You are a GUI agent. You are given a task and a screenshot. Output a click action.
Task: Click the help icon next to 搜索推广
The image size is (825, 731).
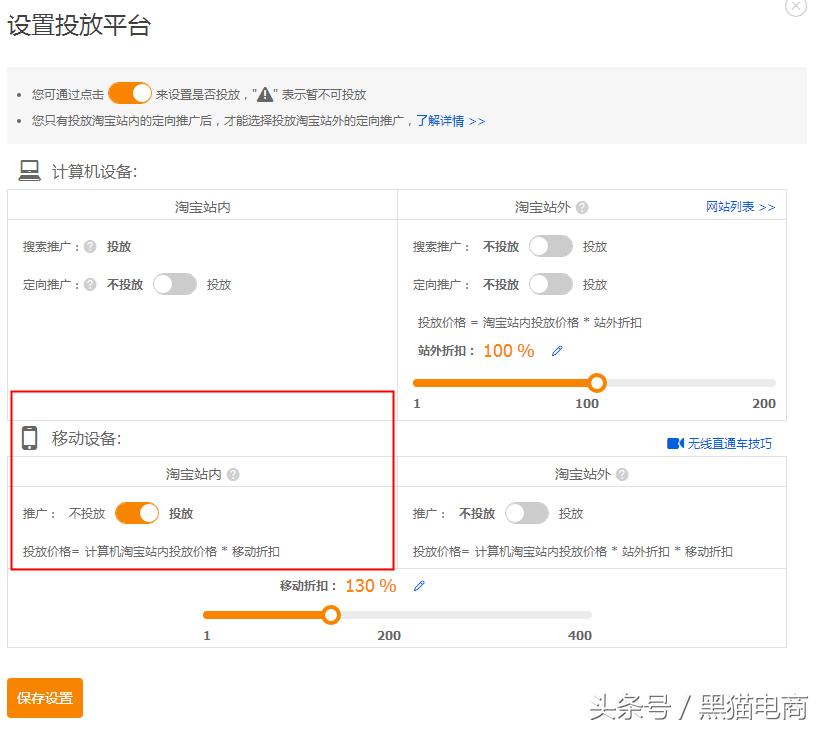pyautogui.click(x=91, y=246)
